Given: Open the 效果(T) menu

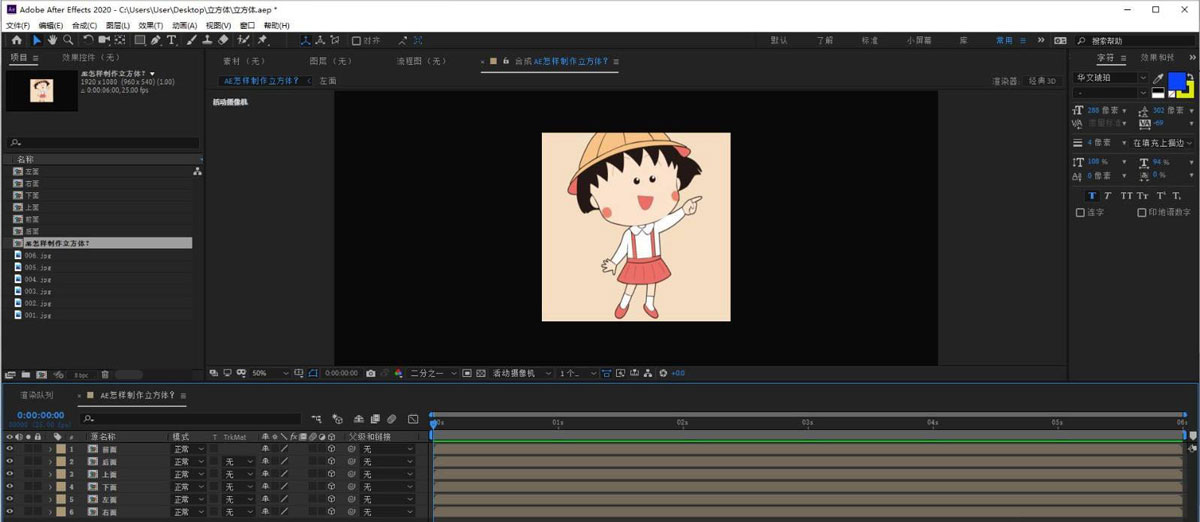Looking at the screenshot, I should pos(151,25).
